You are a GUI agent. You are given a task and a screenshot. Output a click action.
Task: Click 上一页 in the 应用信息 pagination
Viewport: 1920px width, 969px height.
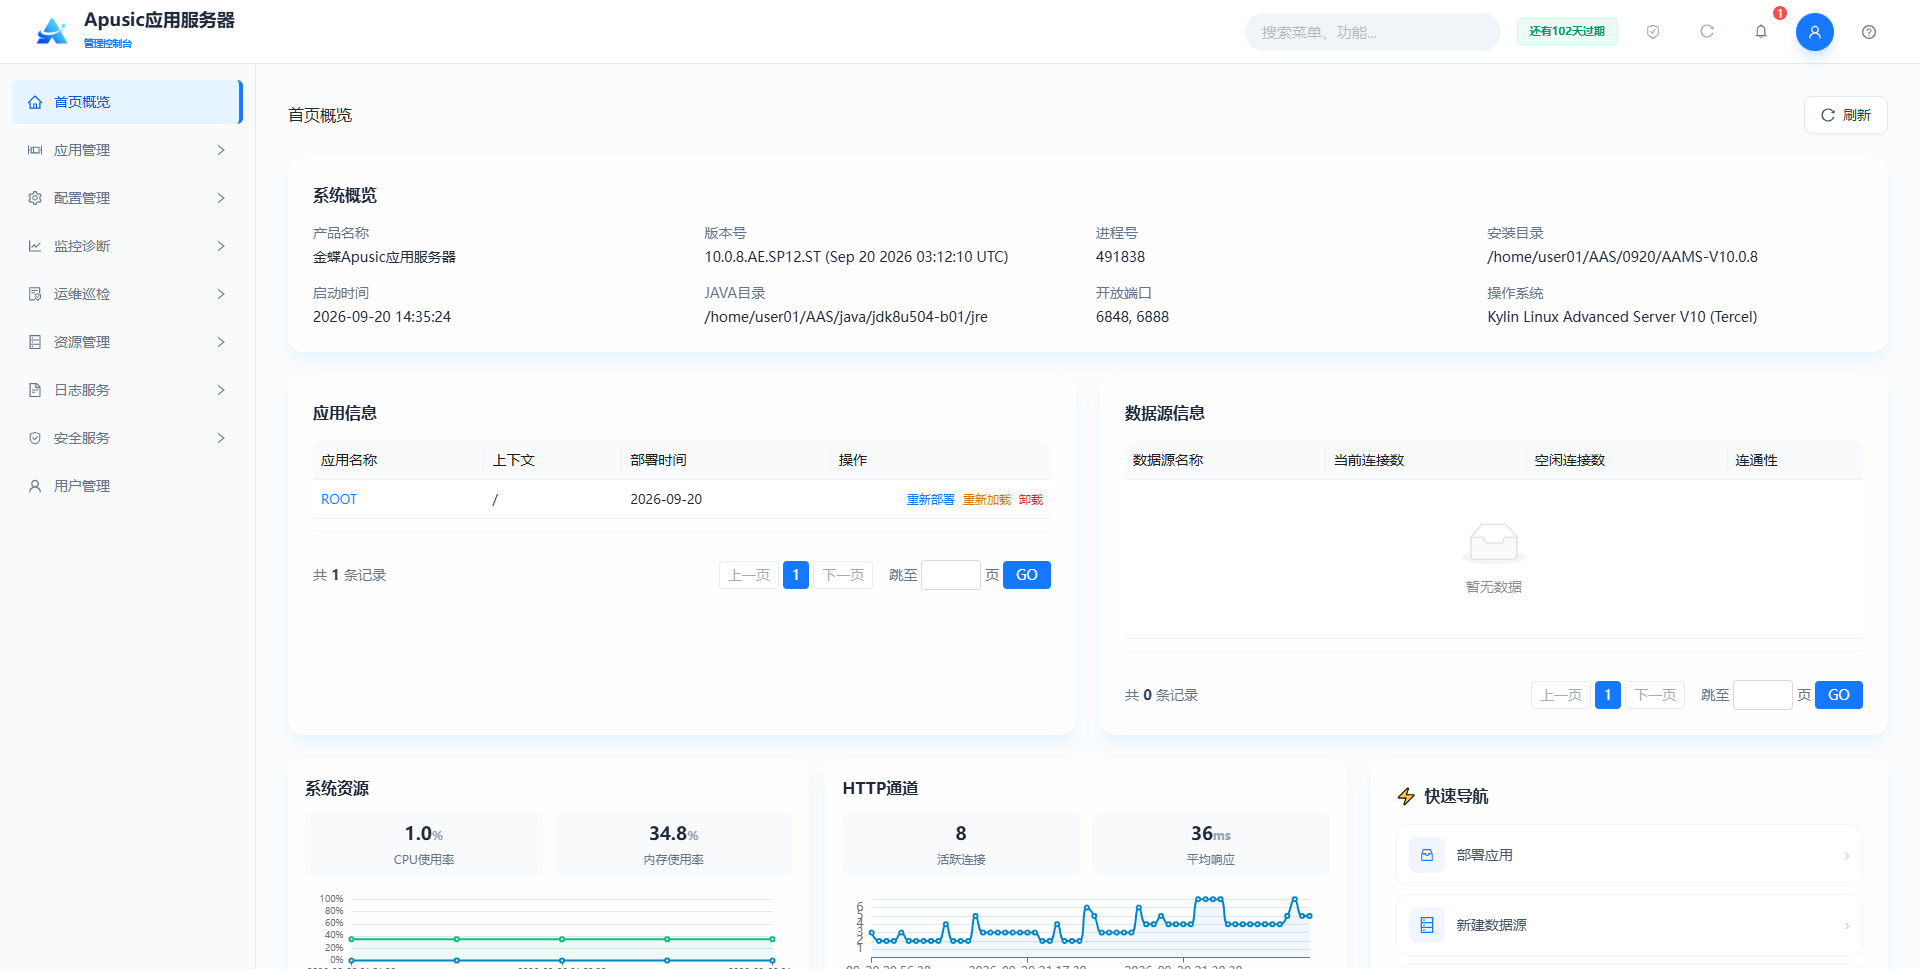(x=749, y=575)
